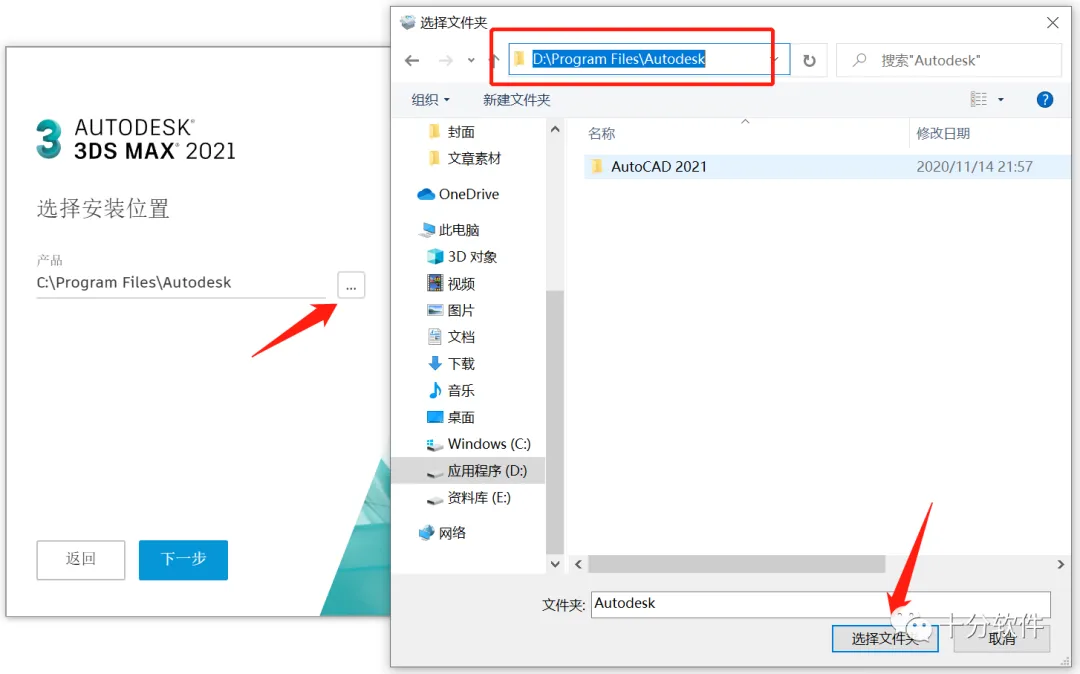Open the recent locations dropdown chevron

(x=471, y=61)
